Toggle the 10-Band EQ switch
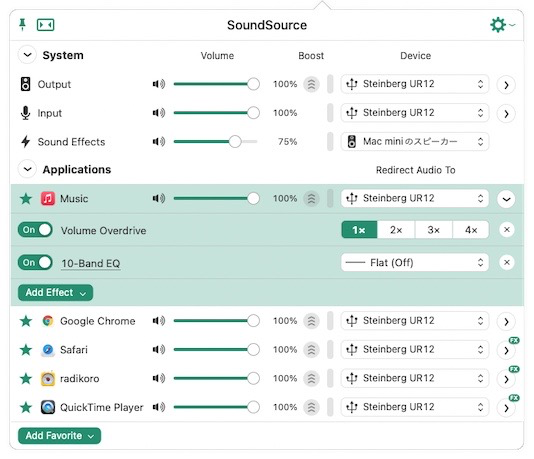 click(x=35, y=263)
